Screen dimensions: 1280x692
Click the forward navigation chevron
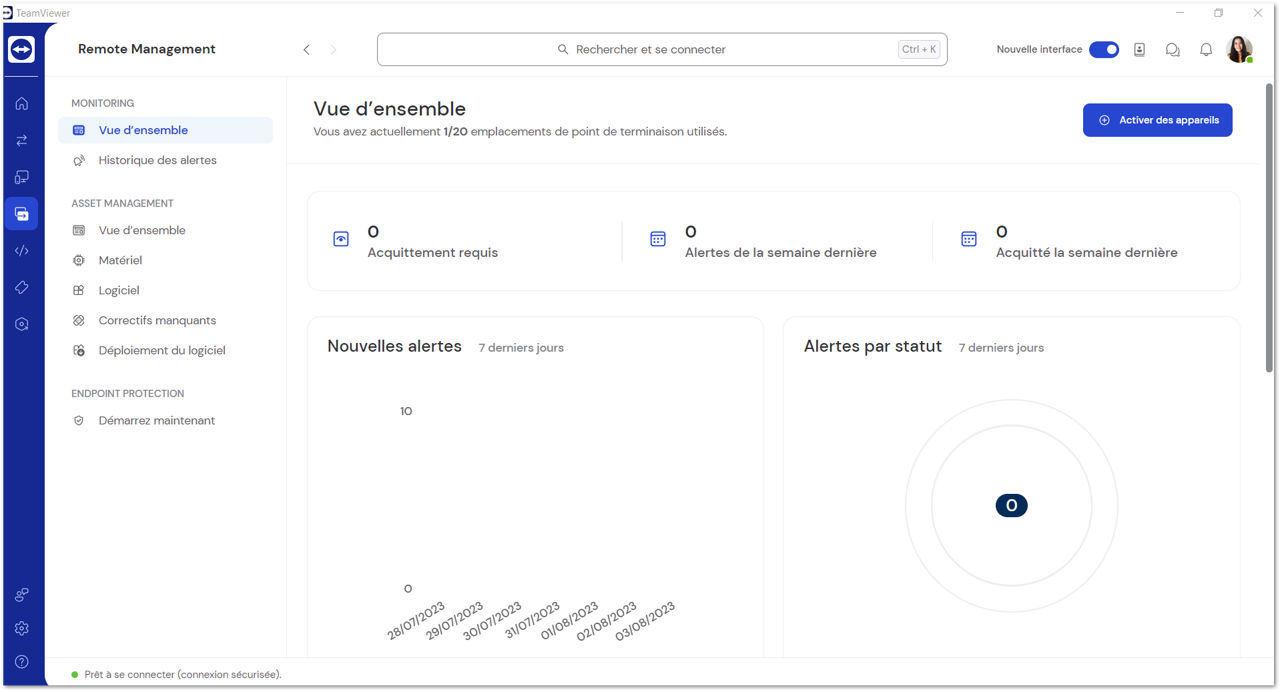click(x=333, y=48)
